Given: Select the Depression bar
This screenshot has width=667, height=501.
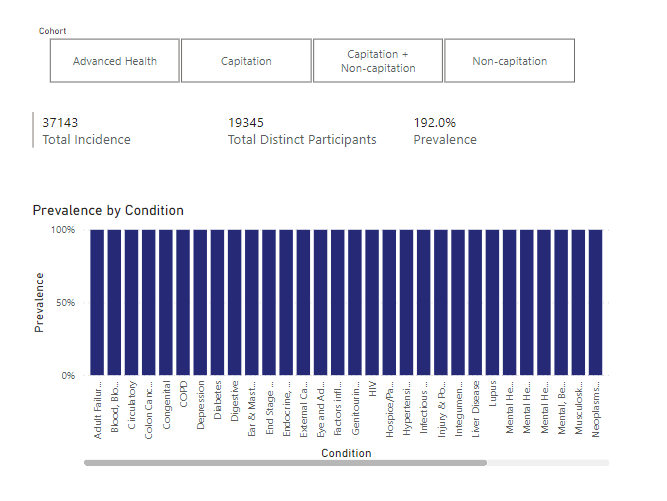Looking at the screenshot, I should point(200,302).
